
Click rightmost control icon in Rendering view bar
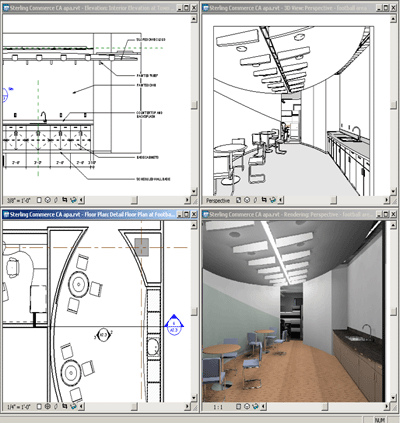[256, 406]
